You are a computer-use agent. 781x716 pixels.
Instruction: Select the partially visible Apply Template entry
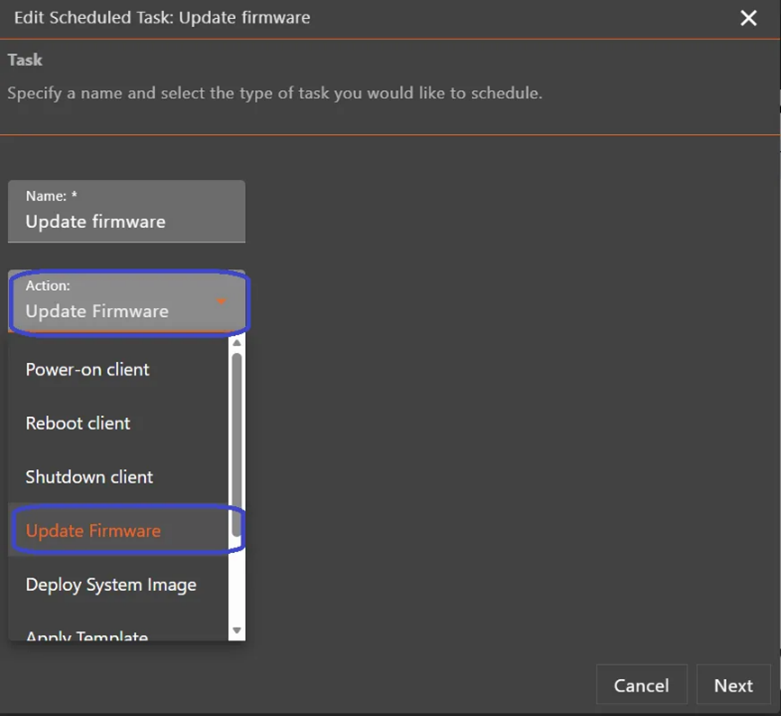coord(87,634)
